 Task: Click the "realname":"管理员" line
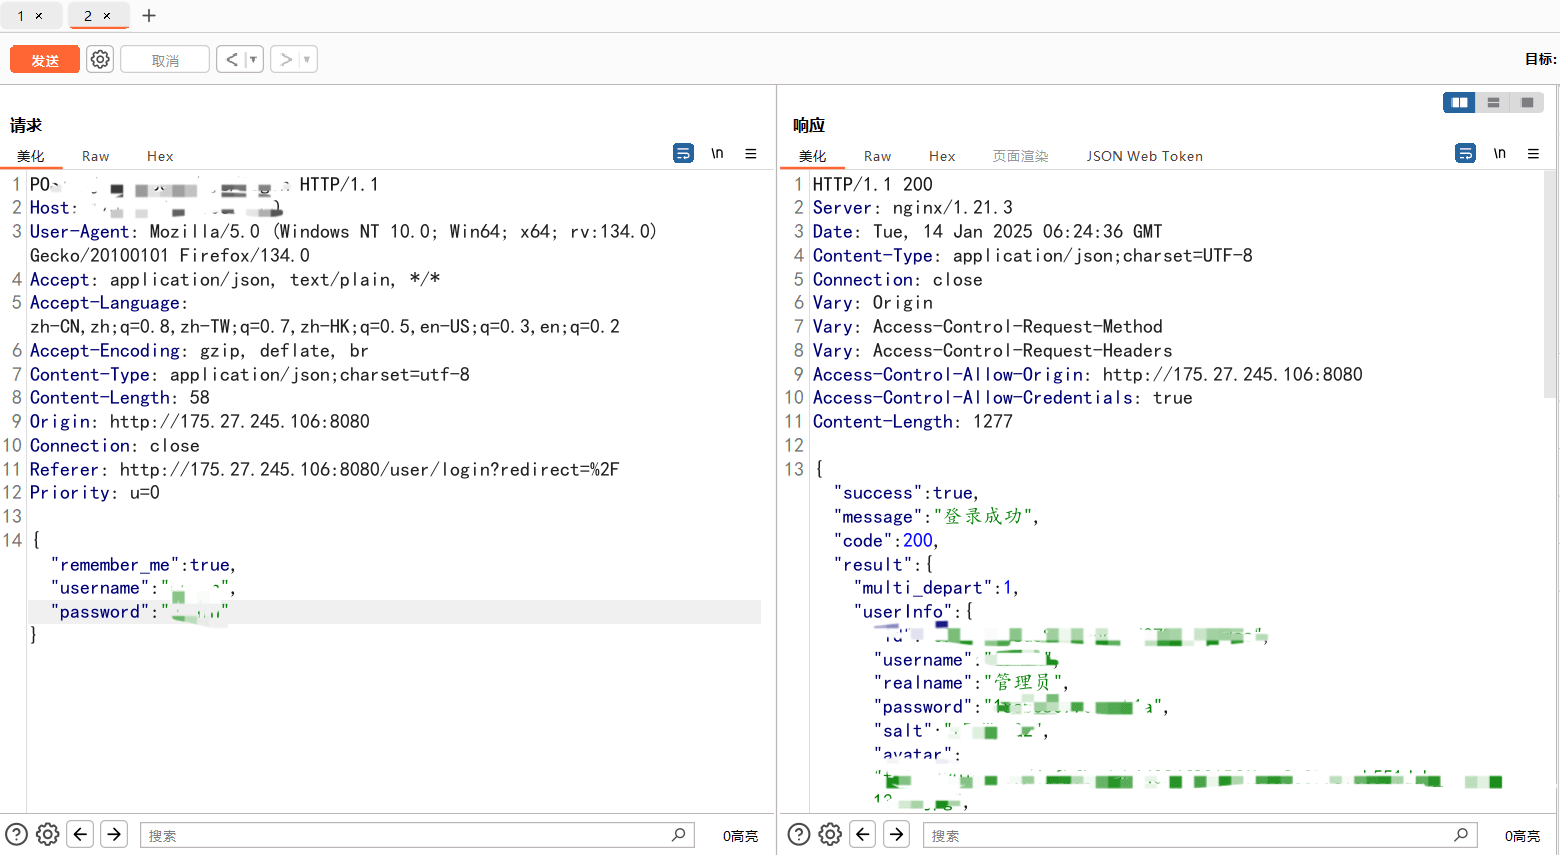point(972,683)
